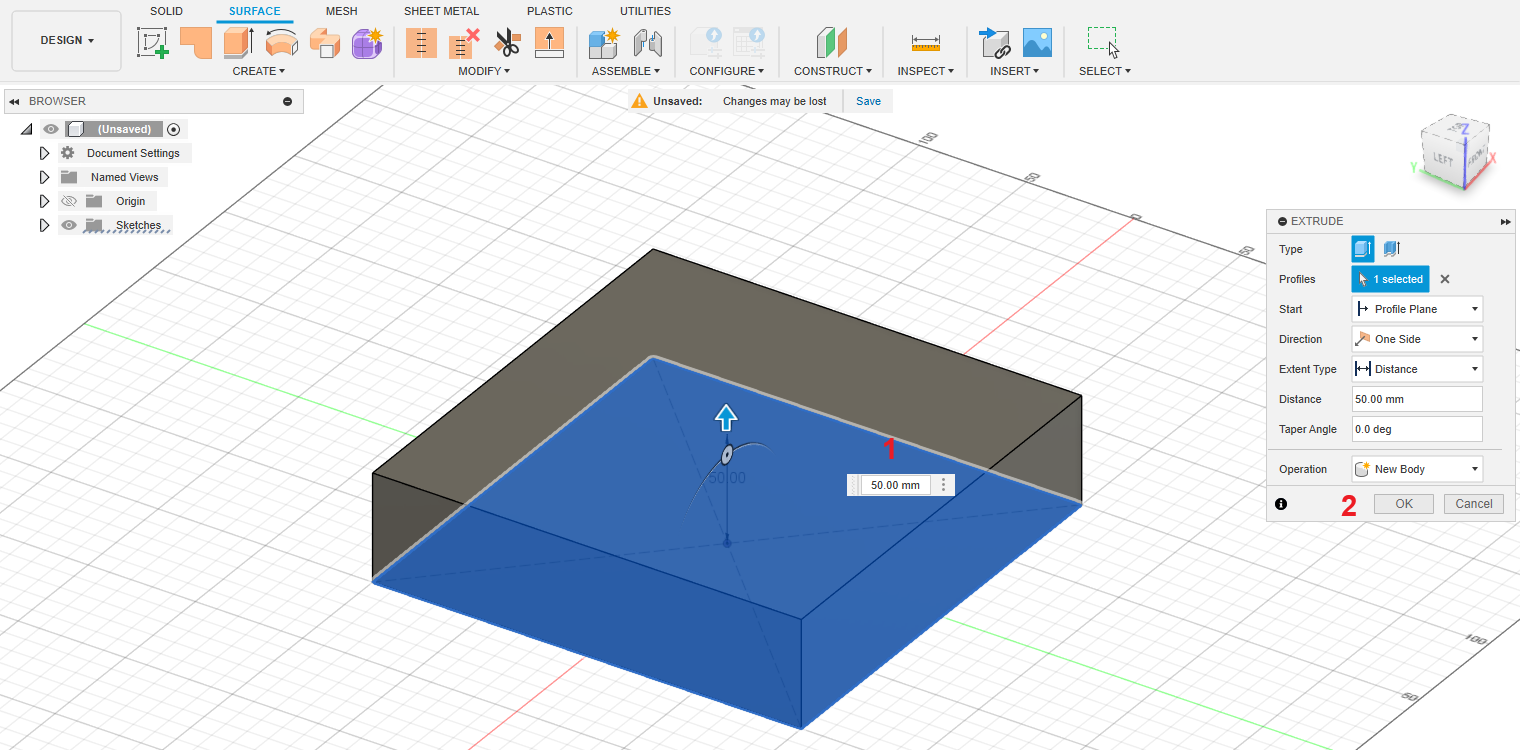Viewport: 1520px width, 750px height.
Task: Toggle visibility of the Sketches folder
Action: point(69,225)
